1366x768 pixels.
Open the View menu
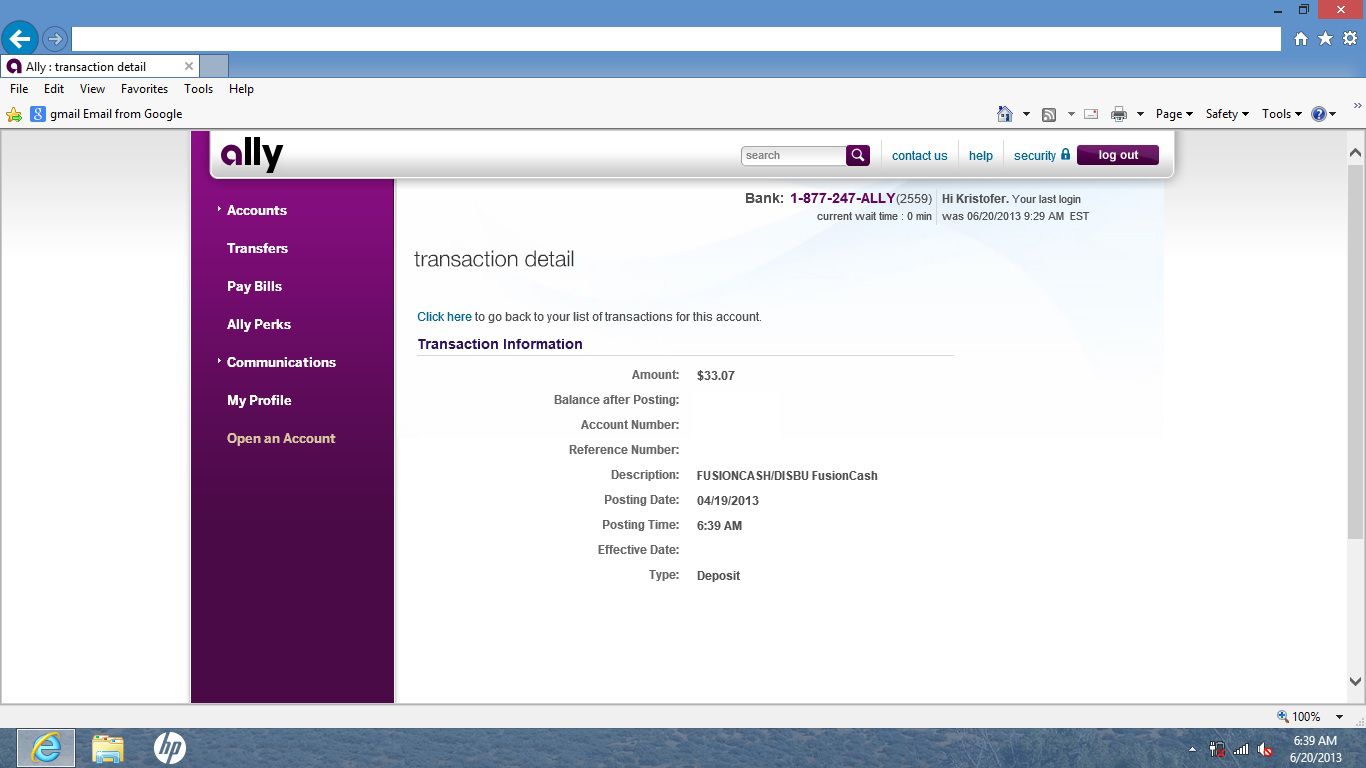(92, 89)
